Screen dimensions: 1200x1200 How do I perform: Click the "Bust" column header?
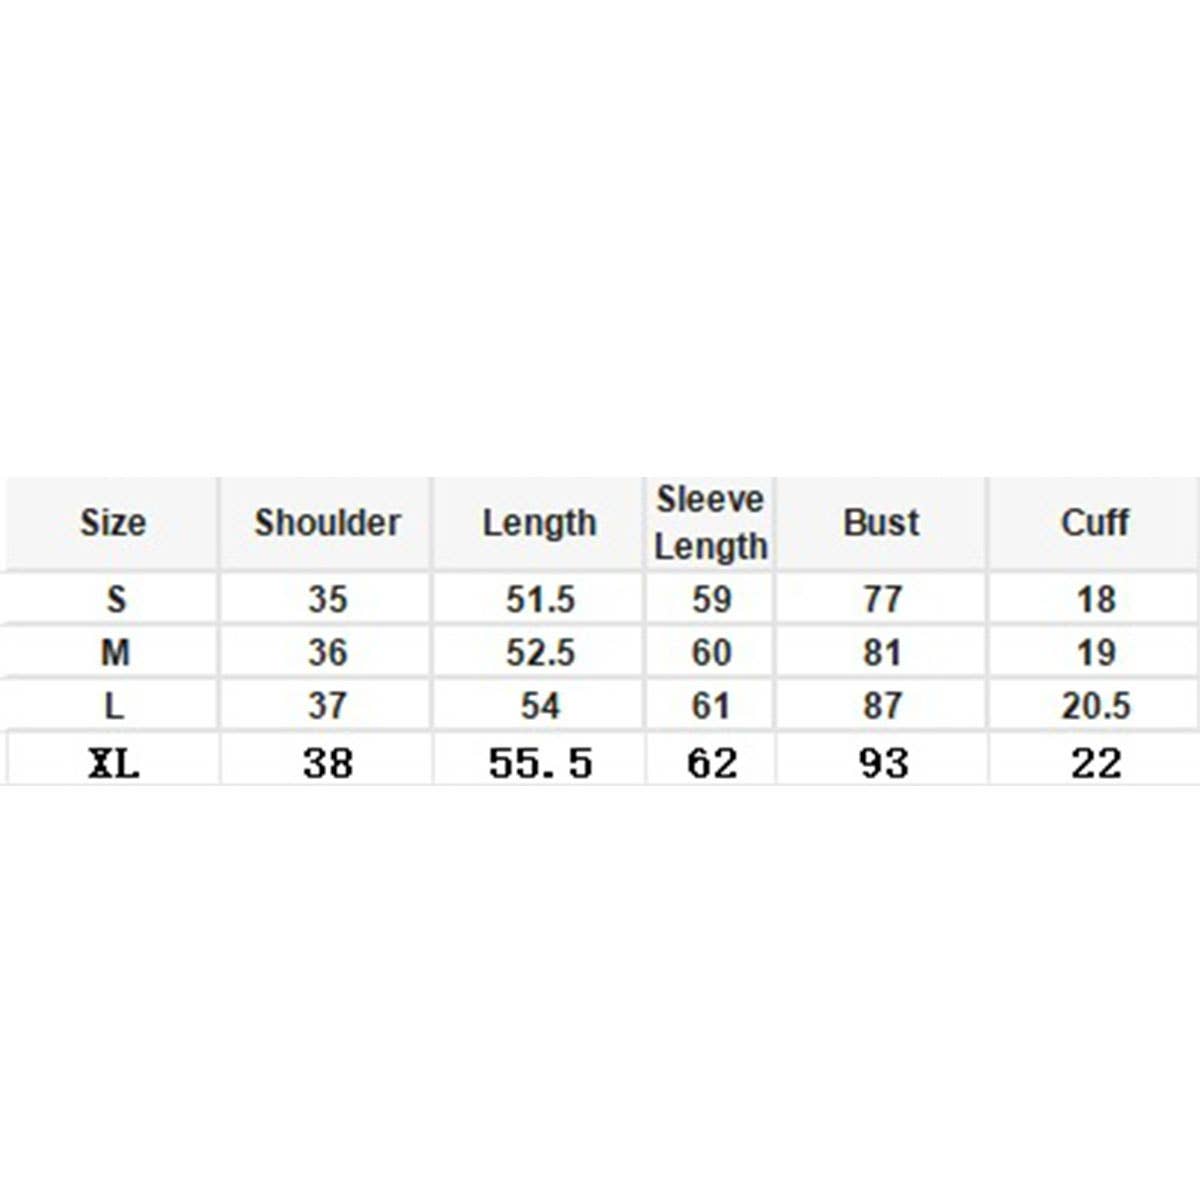(881, 522)
